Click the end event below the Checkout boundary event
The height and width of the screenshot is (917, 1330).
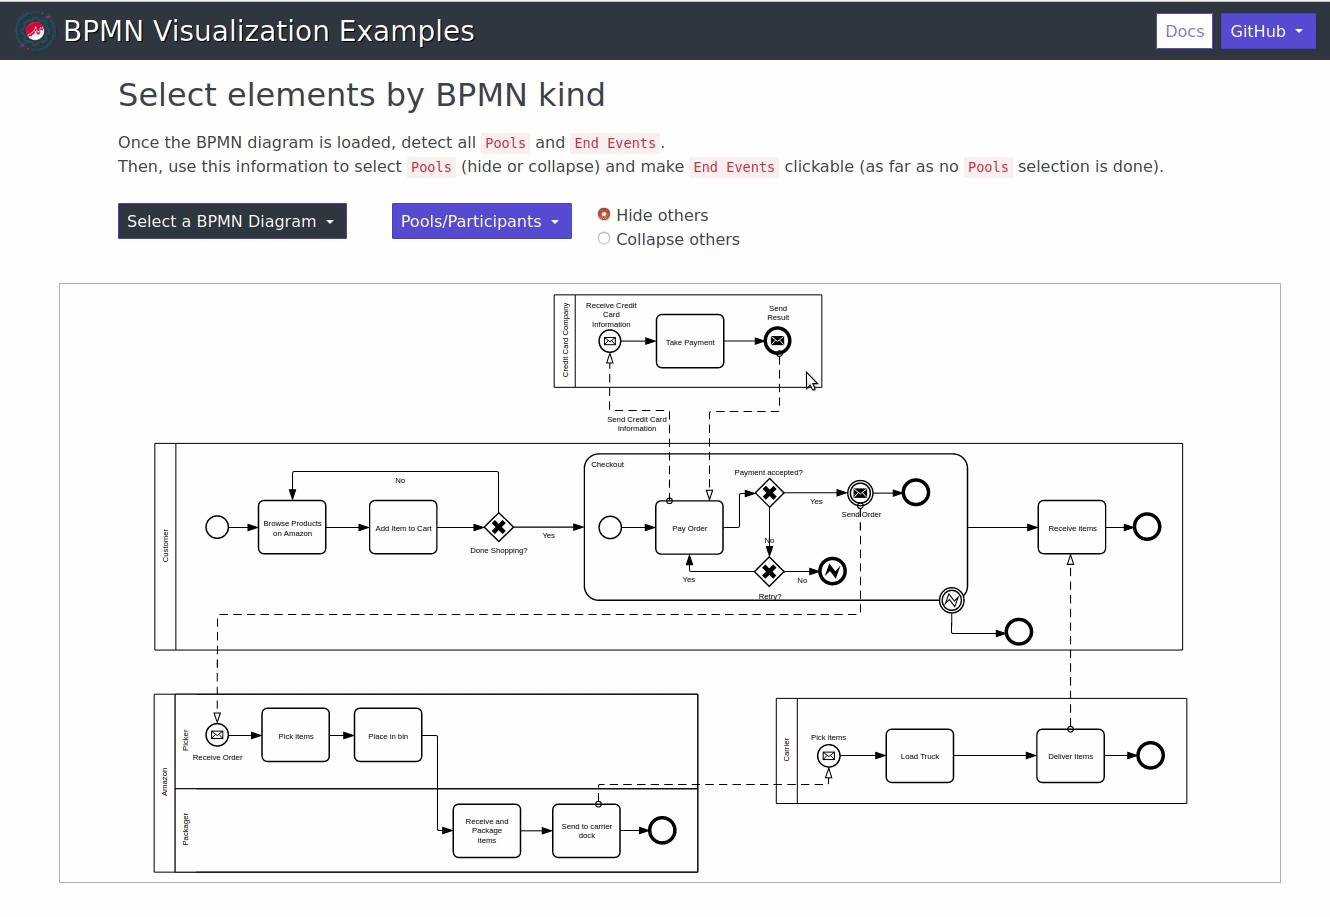1019,632
